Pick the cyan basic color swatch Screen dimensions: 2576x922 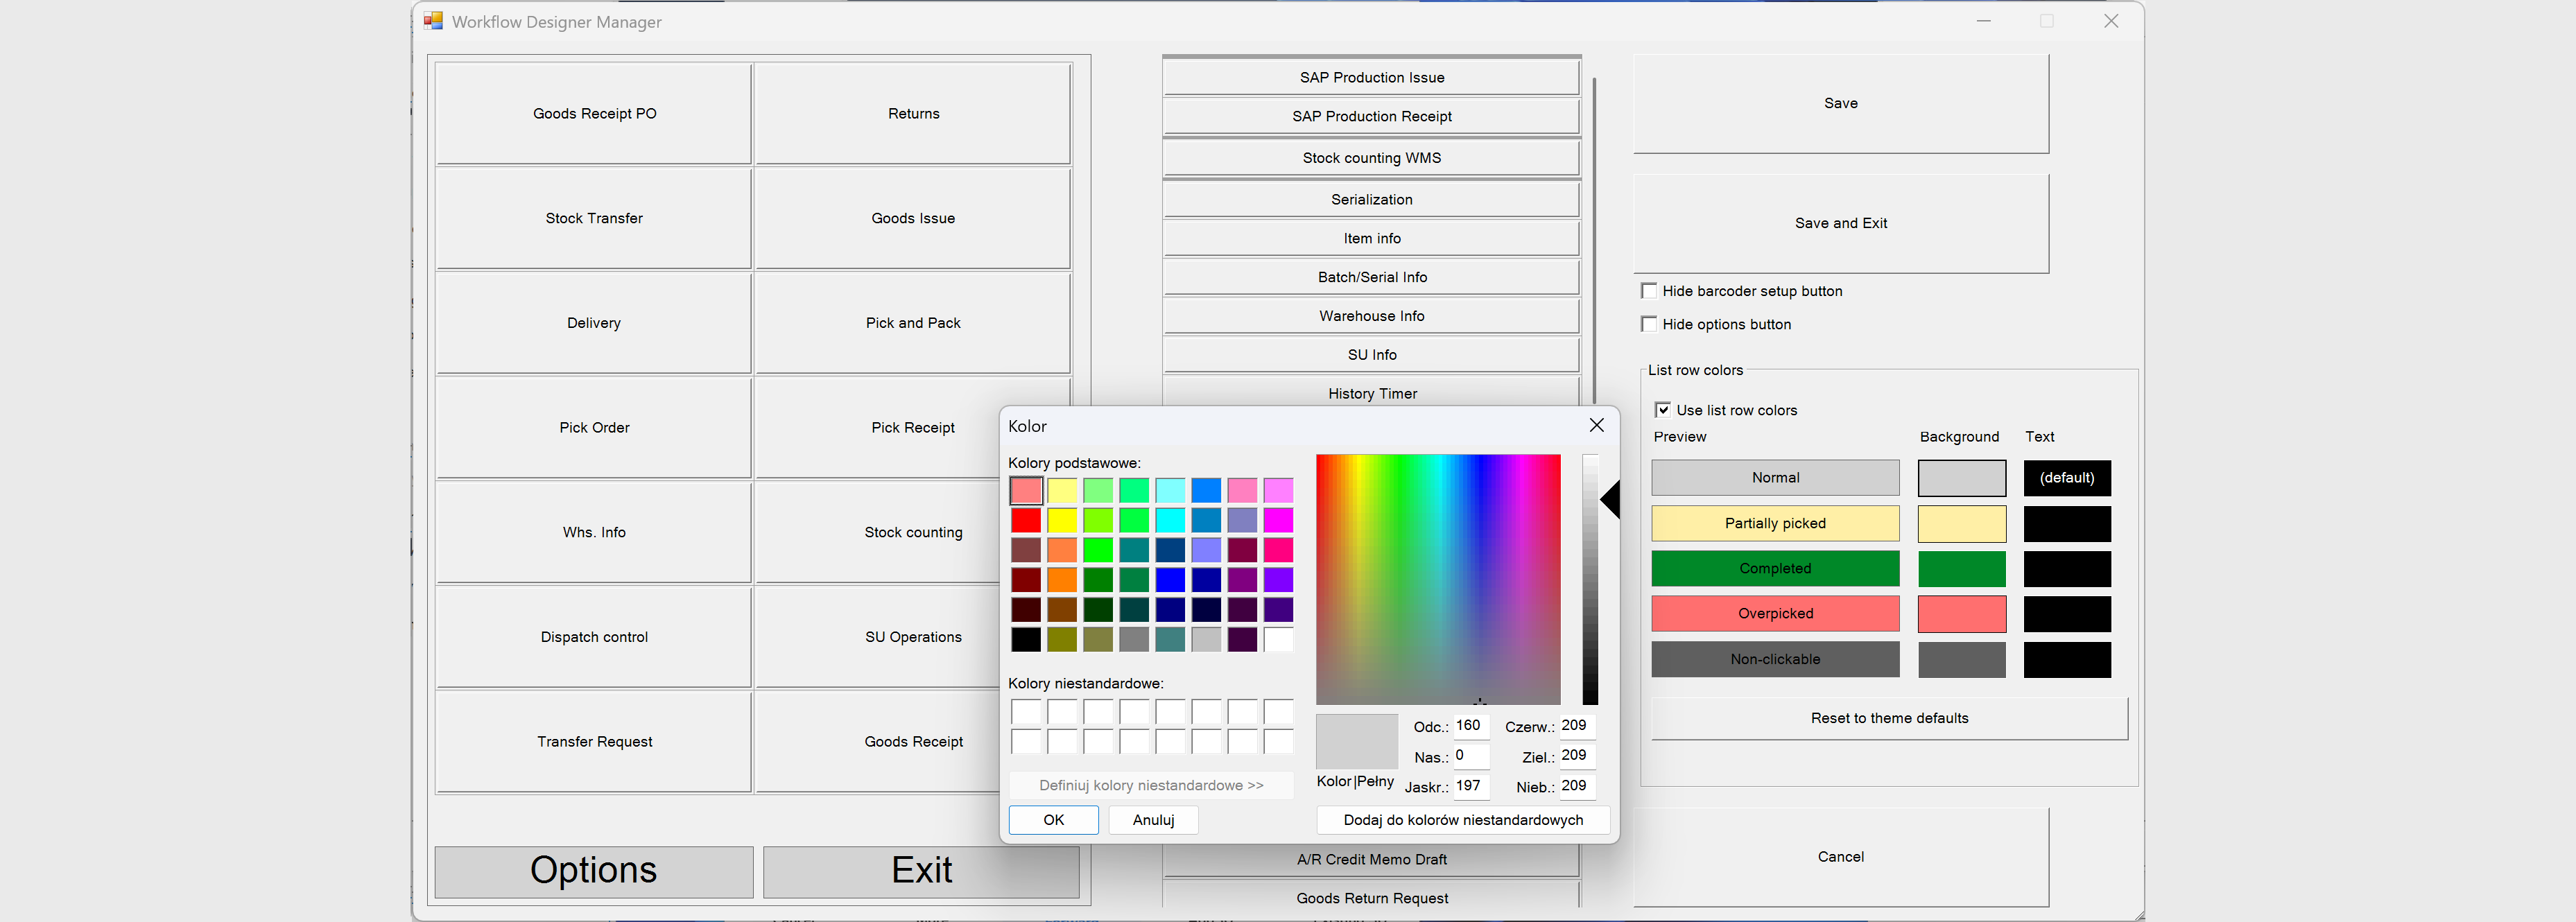click(x=1170, y=520)
